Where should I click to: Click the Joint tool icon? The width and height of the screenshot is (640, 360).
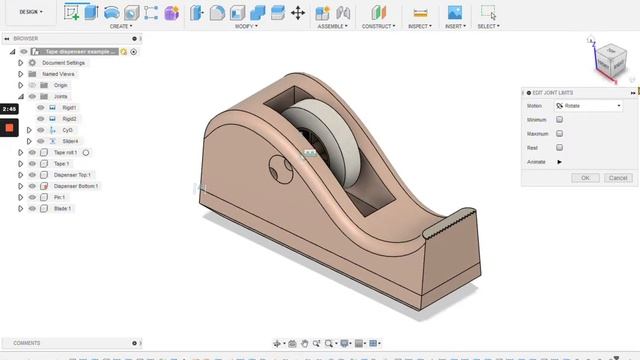(343, 13)
